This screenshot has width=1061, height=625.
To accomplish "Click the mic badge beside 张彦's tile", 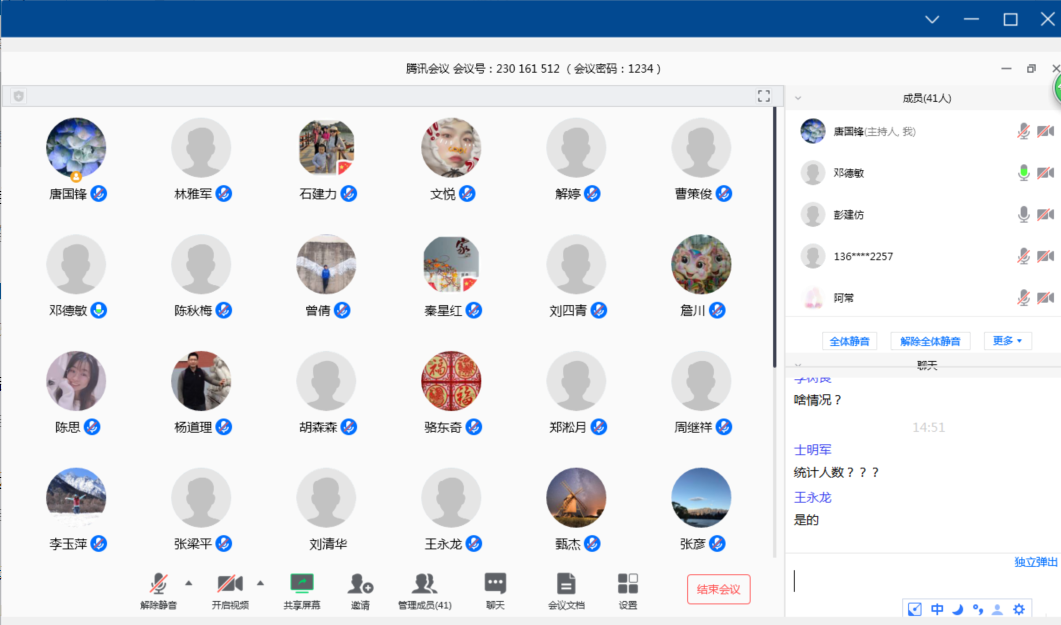I will pos(717,544).
